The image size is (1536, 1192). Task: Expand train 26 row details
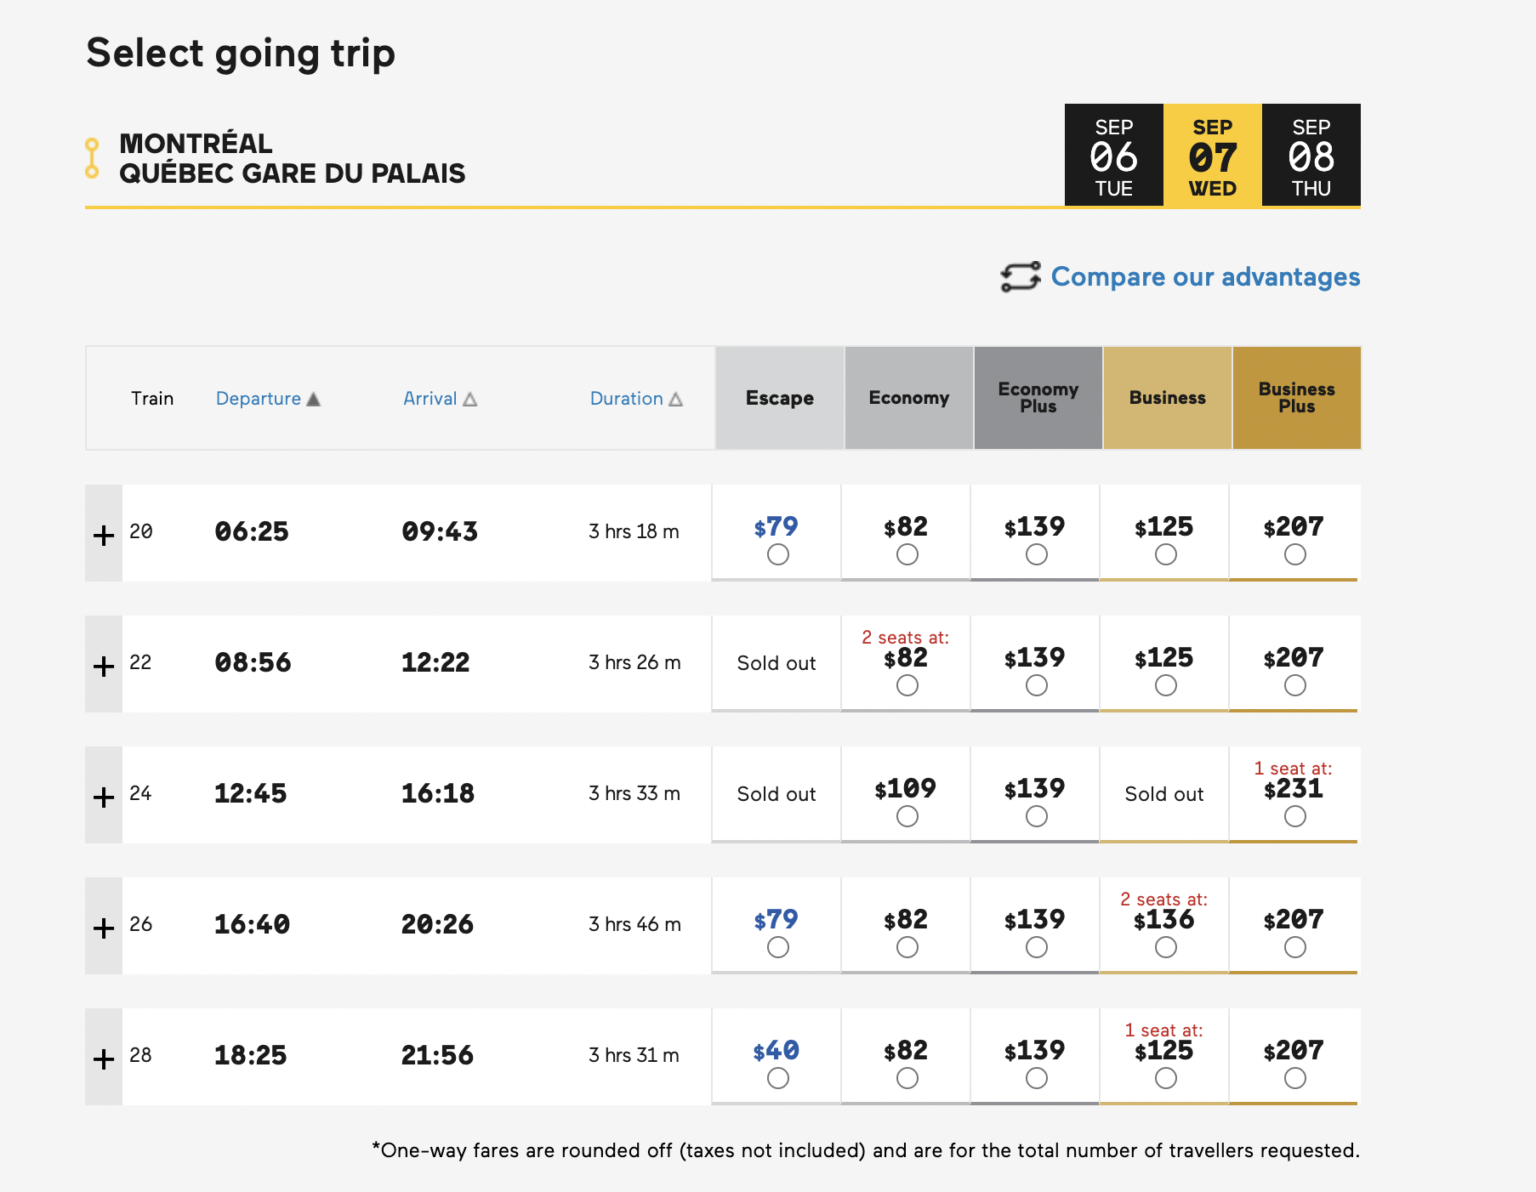coord(104,928)
